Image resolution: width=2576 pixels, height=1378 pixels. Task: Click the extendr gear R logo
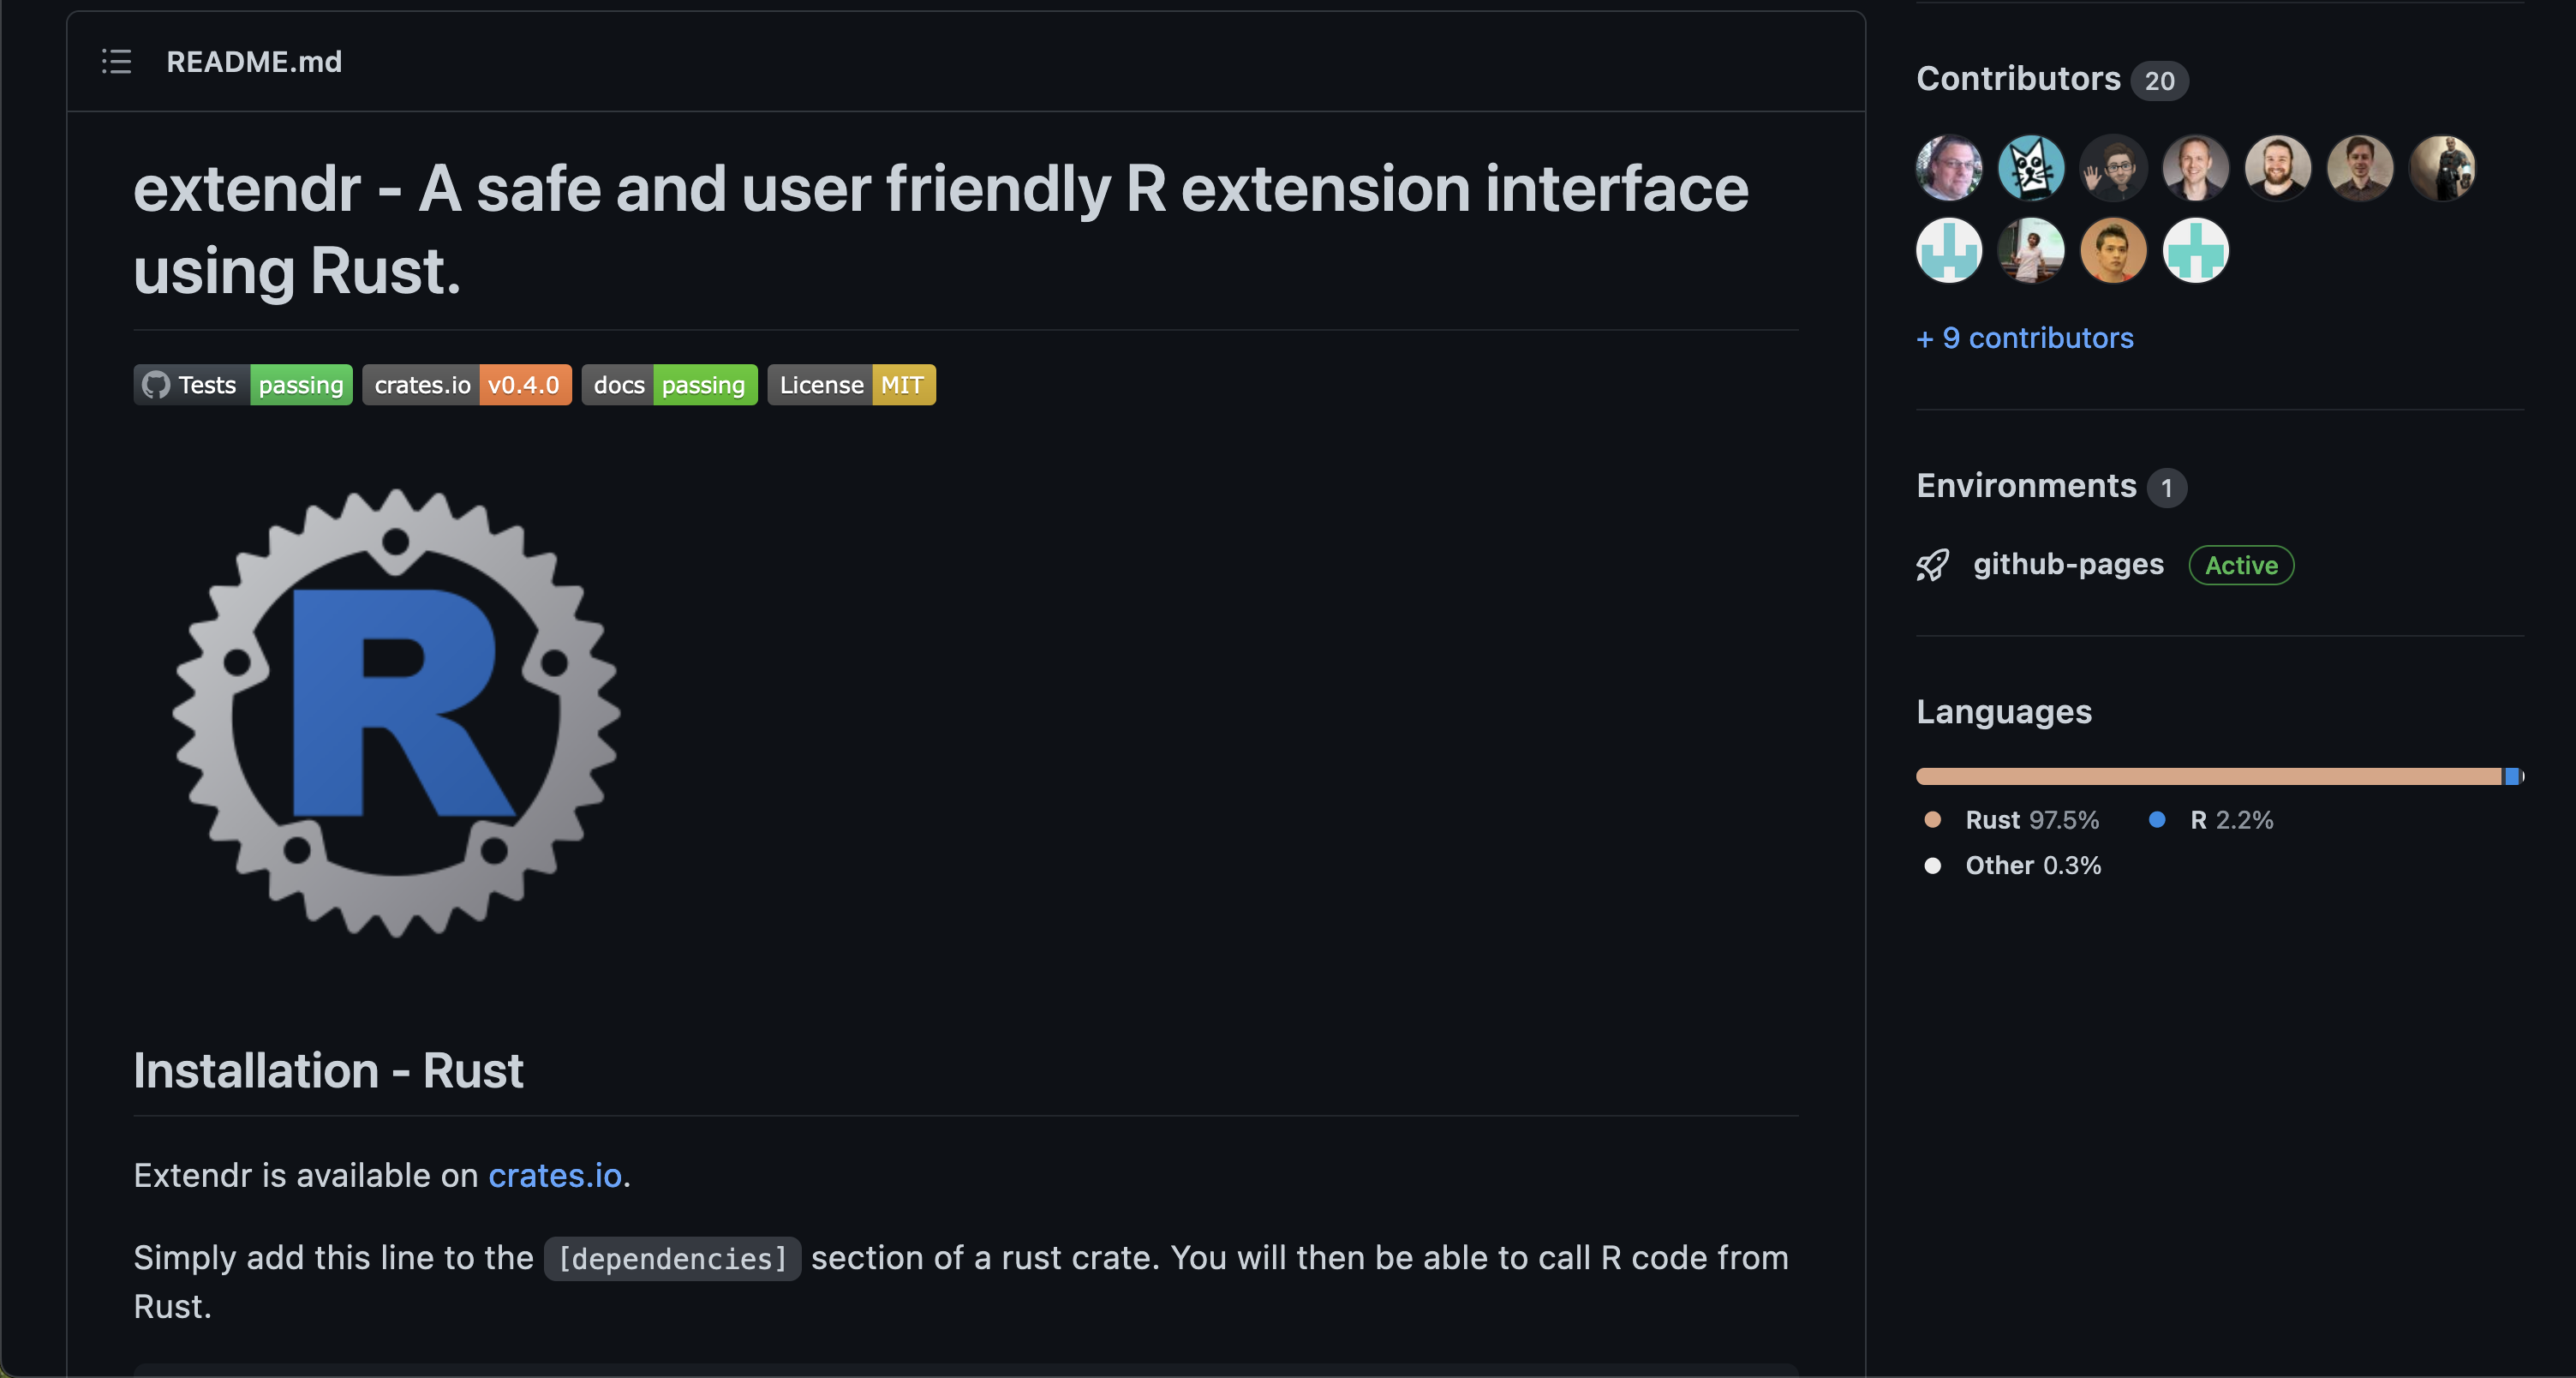[396, 712]
